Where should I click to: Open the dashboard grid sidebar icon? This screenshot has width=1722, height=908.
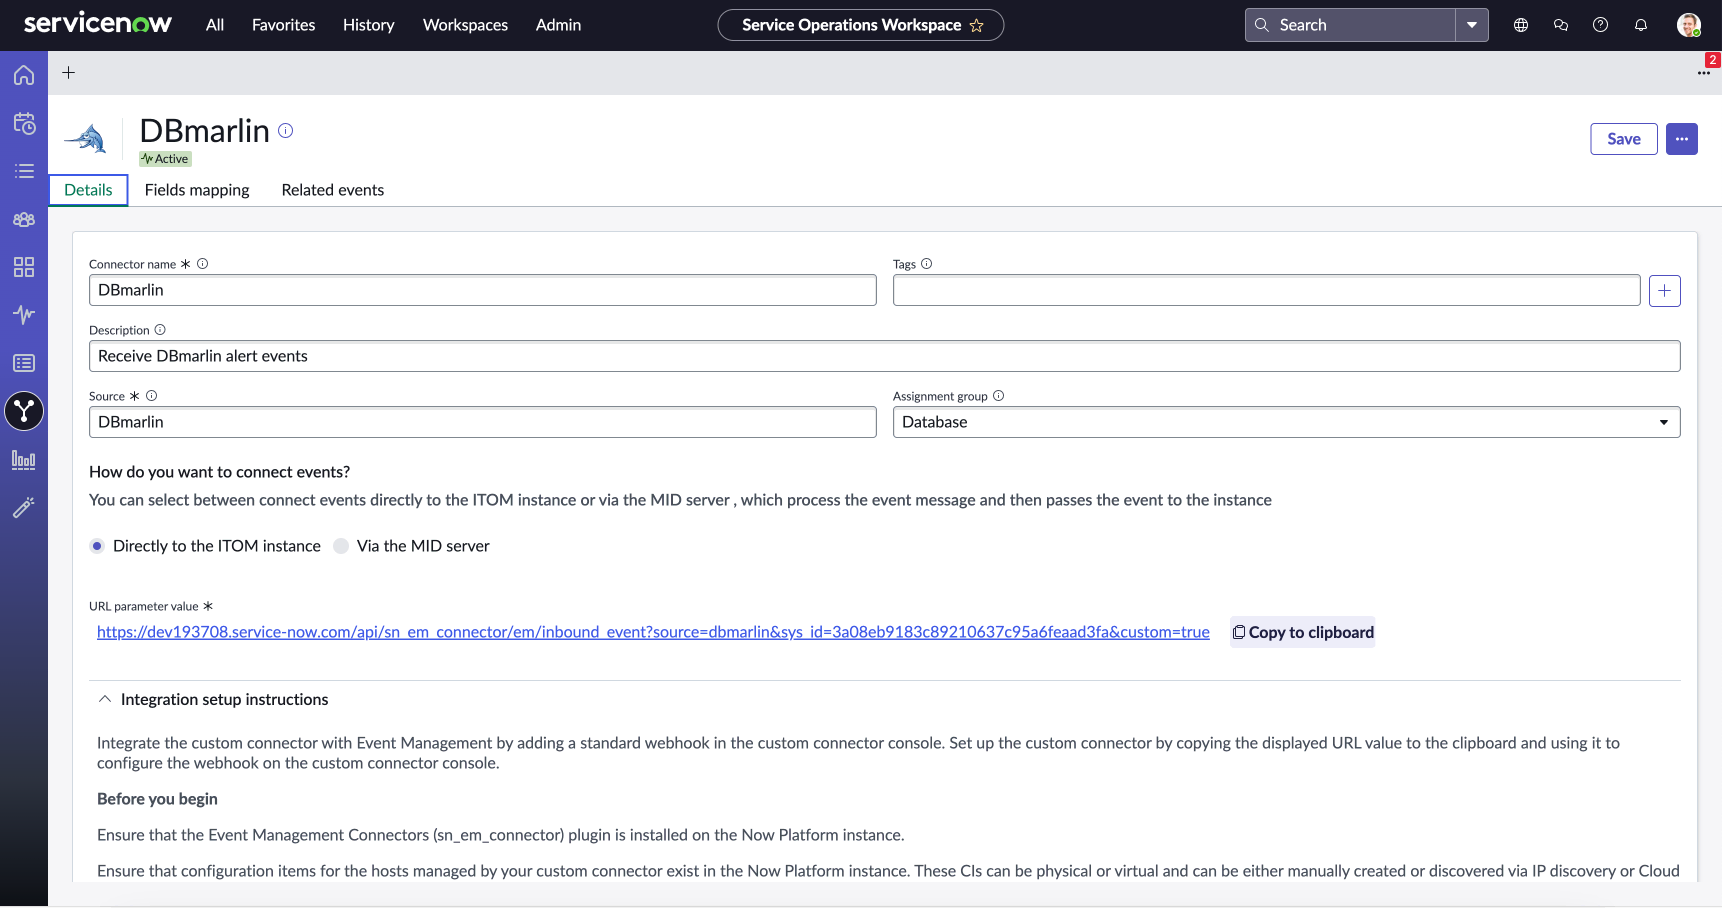[24, 267]
